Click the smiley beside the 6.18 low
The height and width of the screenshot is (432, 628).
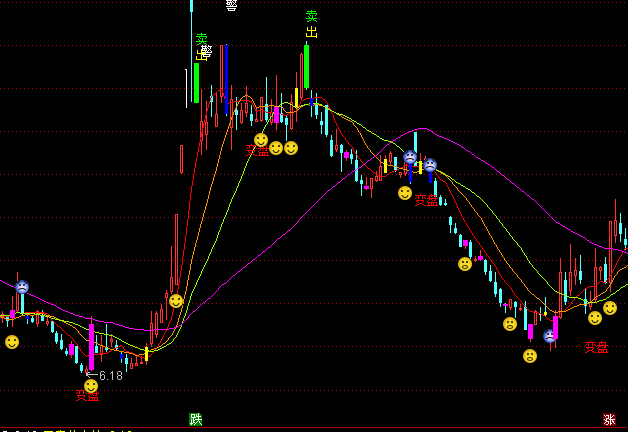pos(91,385)
